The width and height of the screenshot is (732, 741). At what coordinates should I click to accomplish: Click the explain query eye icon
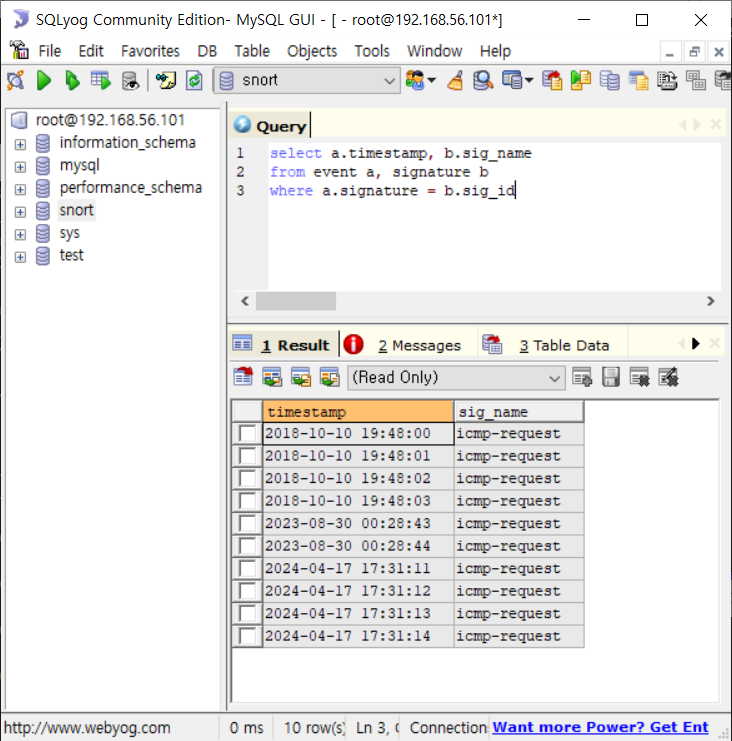130,80
